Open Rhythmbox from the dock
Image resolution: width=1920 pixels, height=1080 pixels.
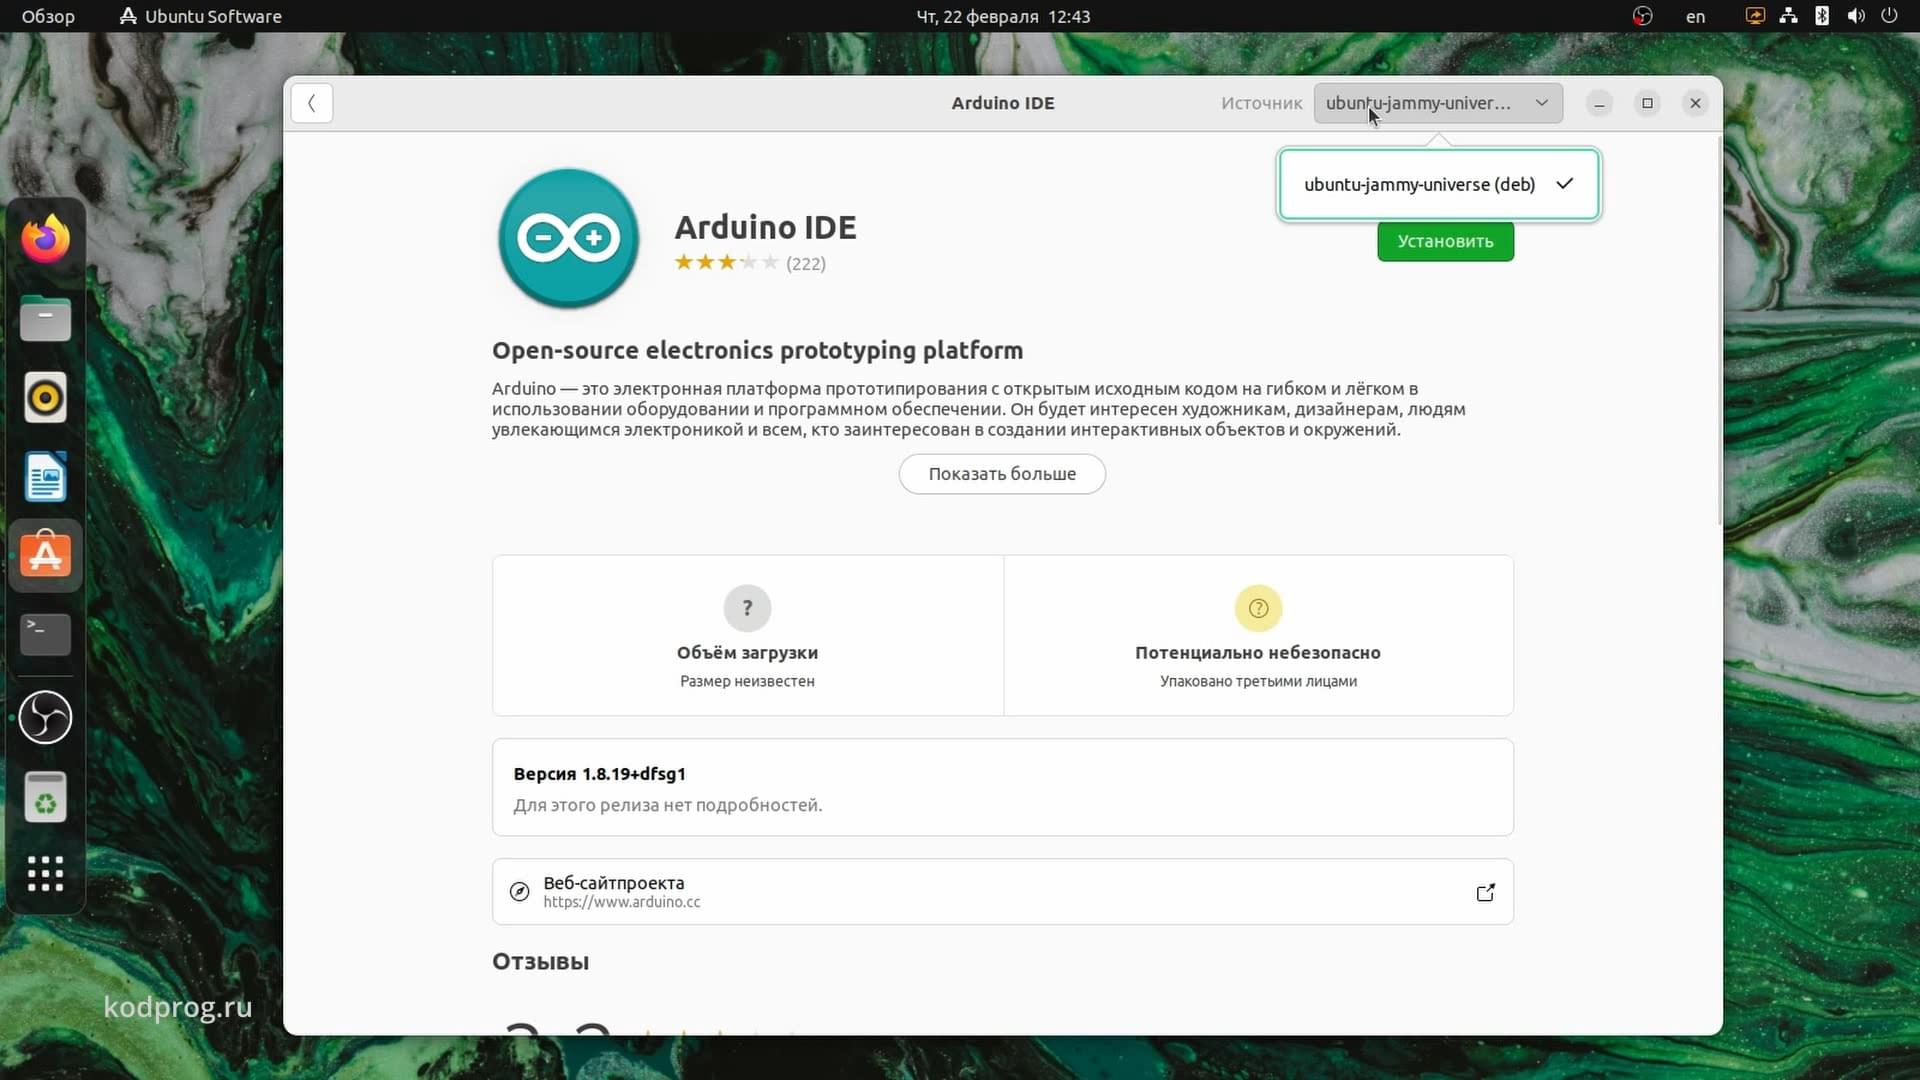pos(46,398)
